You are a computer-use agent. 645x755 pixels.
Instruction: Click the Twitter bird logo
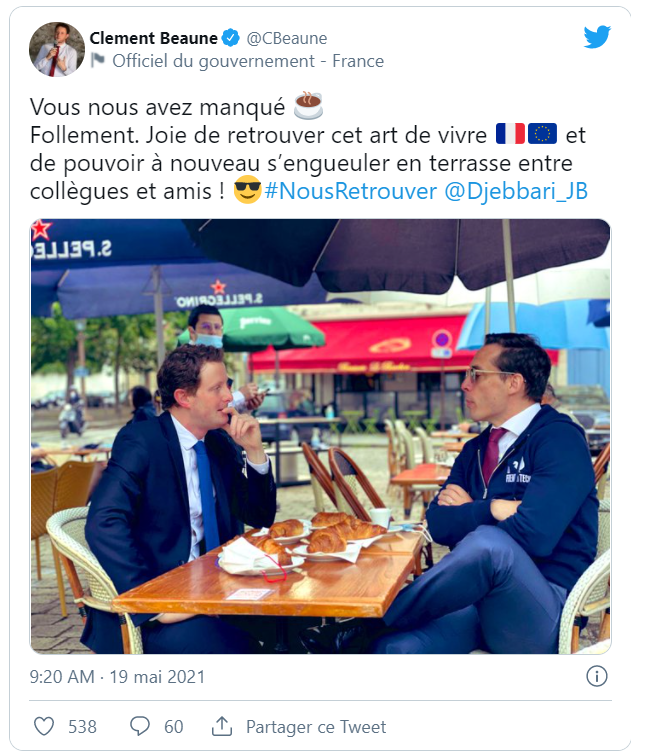pos(597,37)
